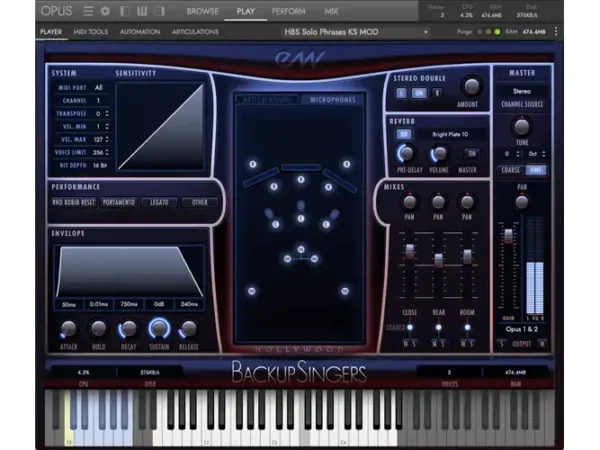Adjust the envelope Sustain knob

[x=159, y=329]
